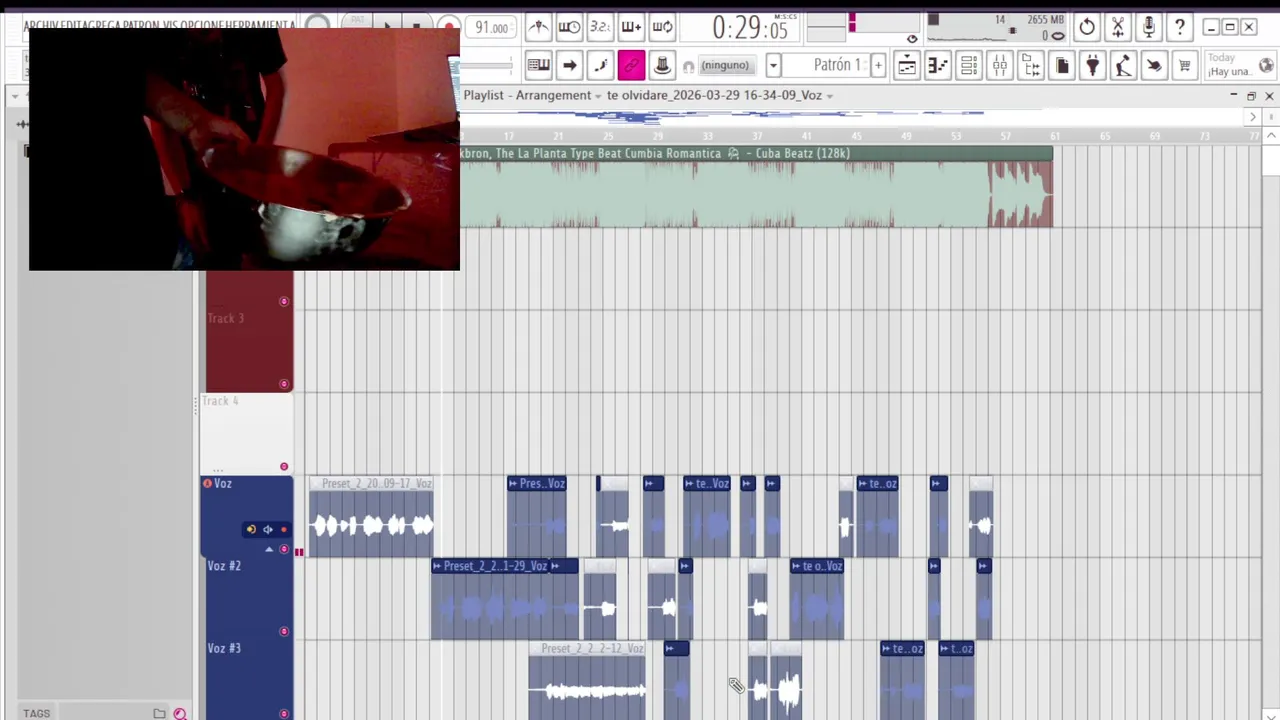Click the toolbar icon left of shopping cart
Screen dimensions: 1280x720
1154,66
